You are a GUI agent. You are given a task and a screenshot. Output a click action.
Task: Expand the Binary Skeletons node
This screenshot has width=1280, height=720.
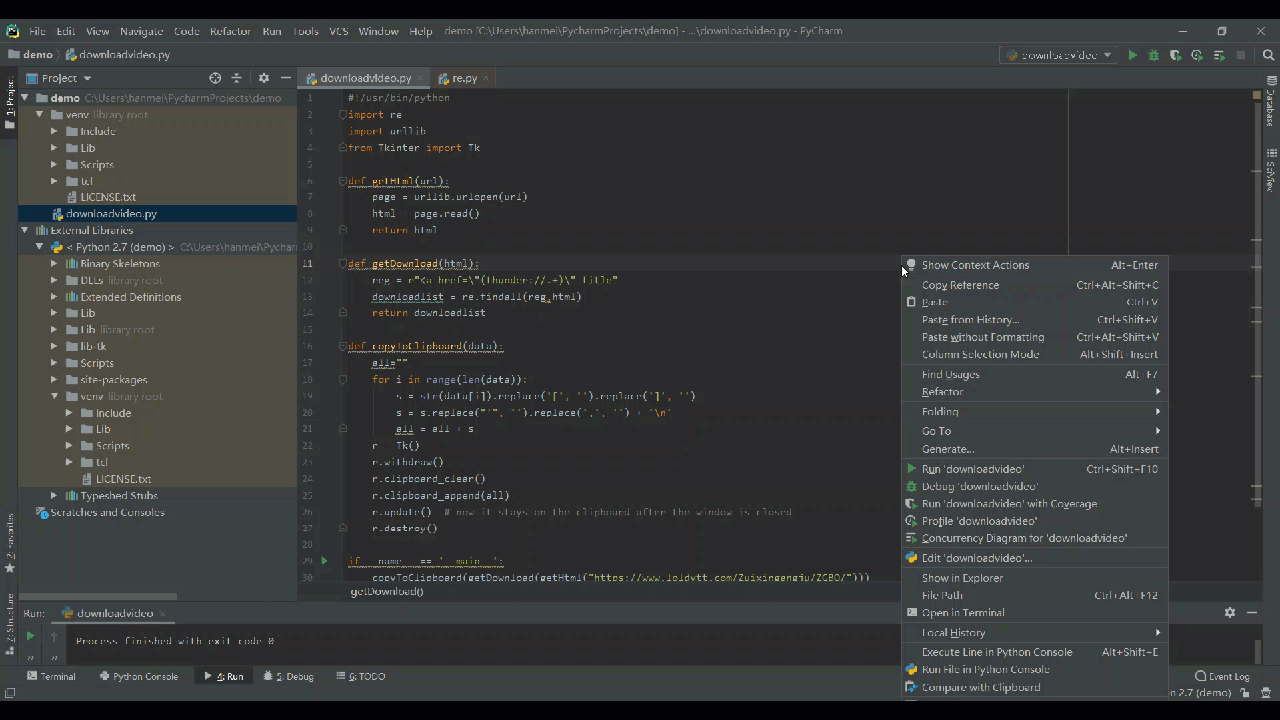(x=55, y=264)
